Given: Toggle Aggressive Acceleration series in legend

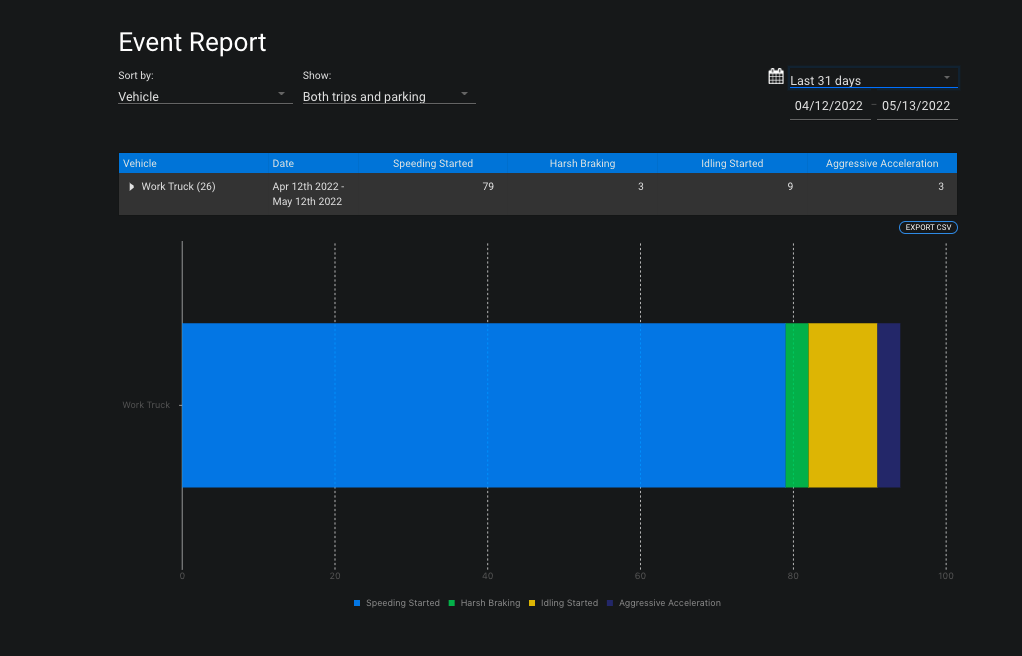Looking at the screenshot, I should (x=664, y=604).
